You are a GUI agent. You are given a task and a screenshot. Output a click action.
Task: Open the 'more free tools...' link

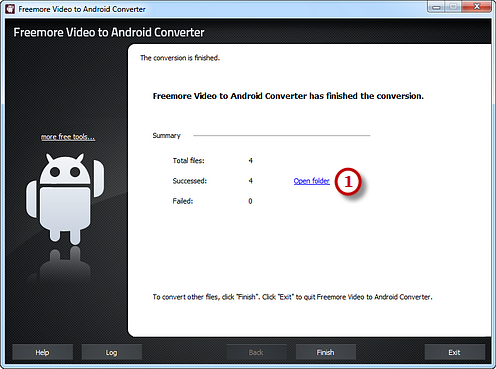coord(68,137)
